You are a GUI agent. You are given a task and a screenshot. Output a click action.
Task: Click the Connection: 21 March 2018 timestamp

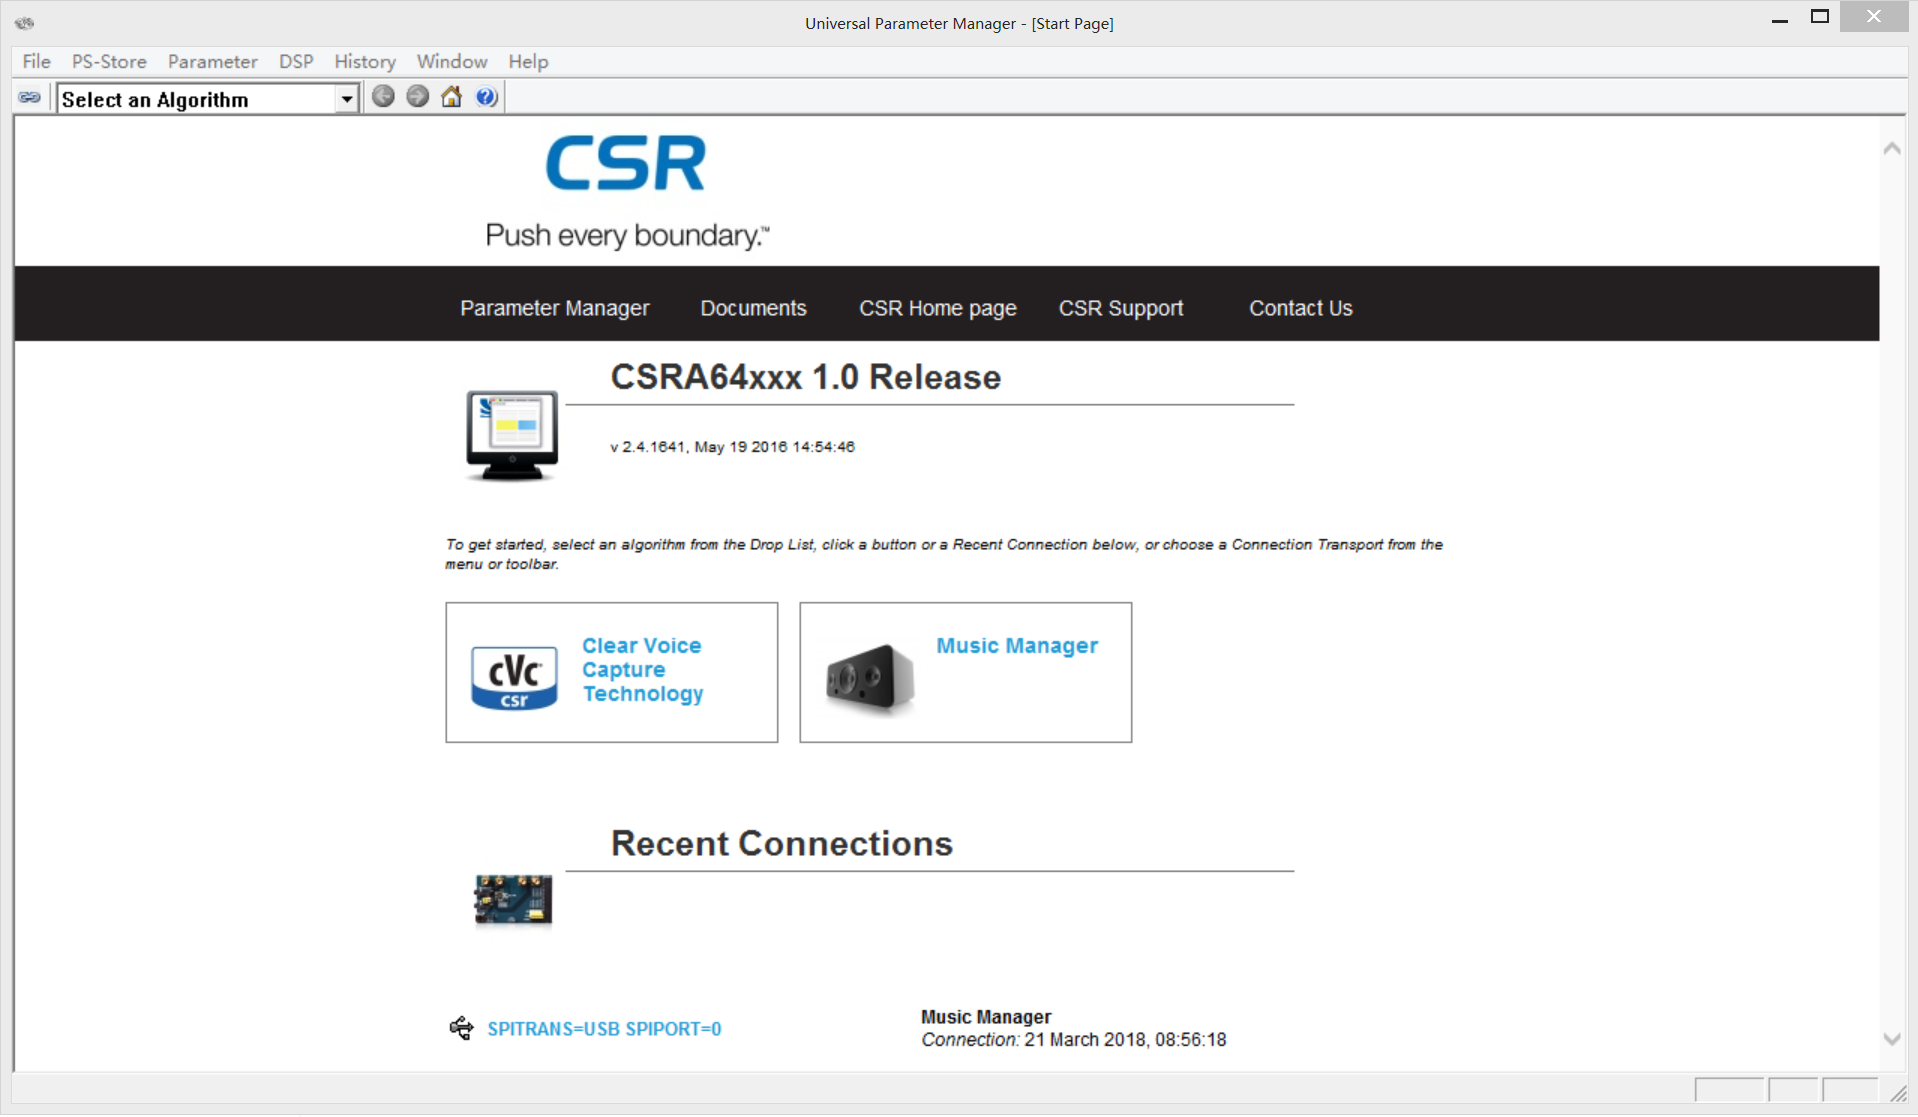(1074, 1040)
